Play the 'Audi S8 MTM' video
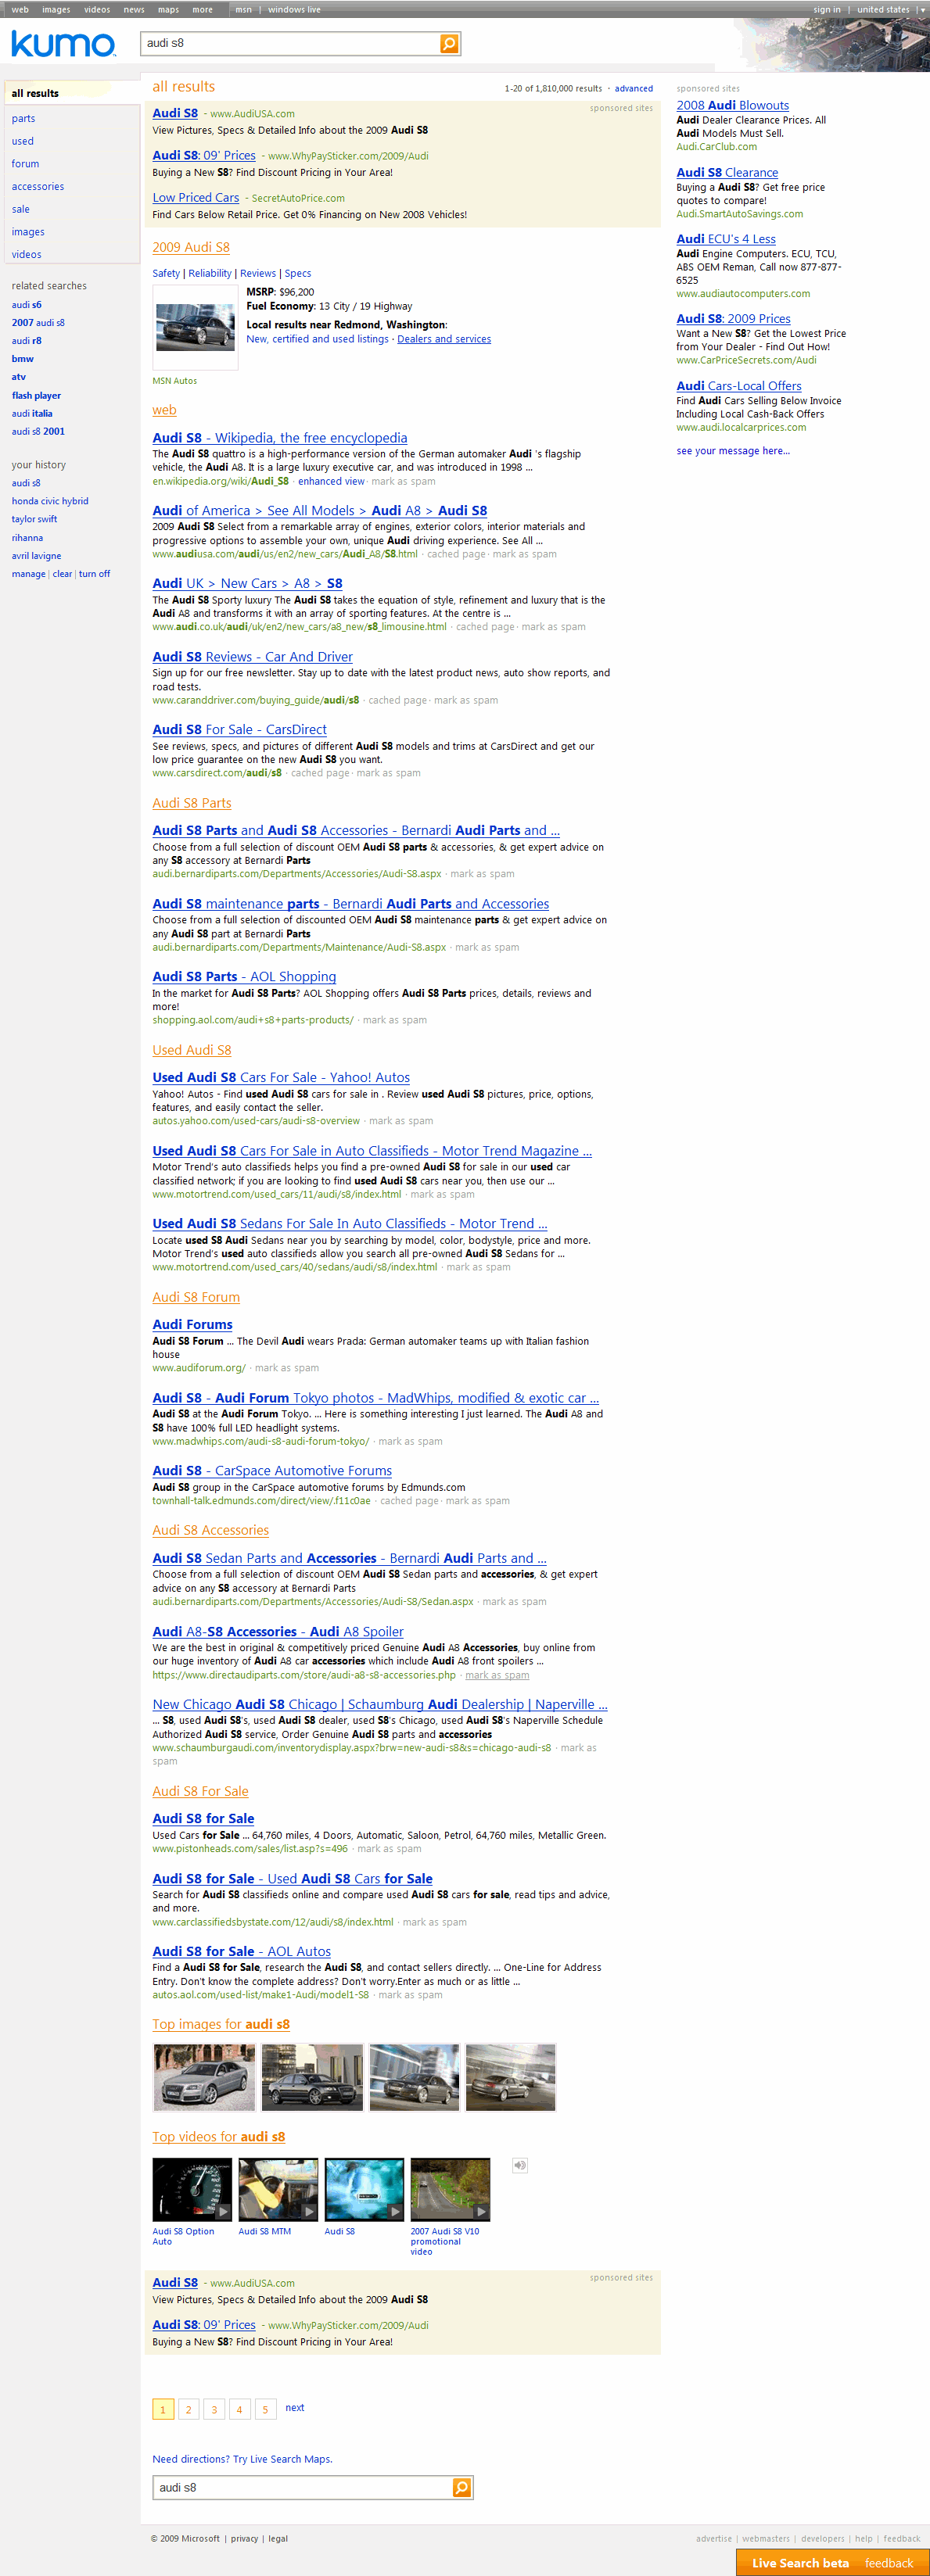Screen dimensions: 930x2576 click(x=278, y=2190)
